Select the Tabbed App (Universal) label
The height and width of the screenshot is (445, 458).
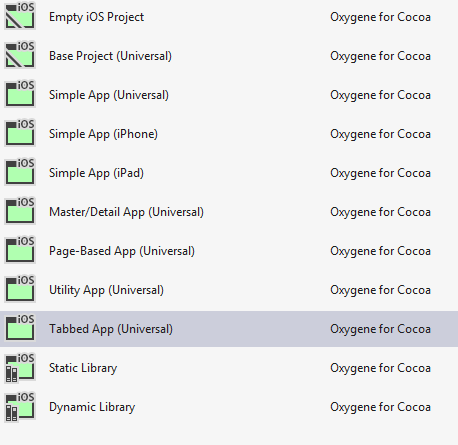click(111, 329)
